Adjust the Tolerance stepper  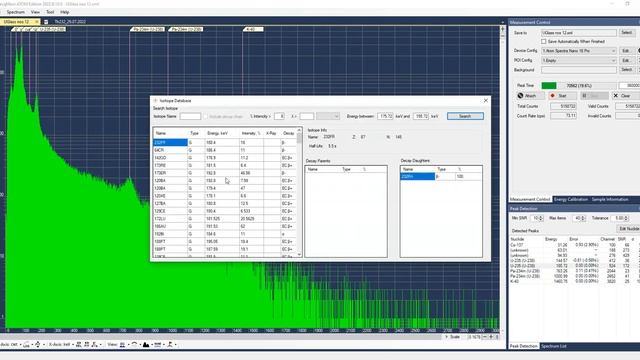click(626, 218)
